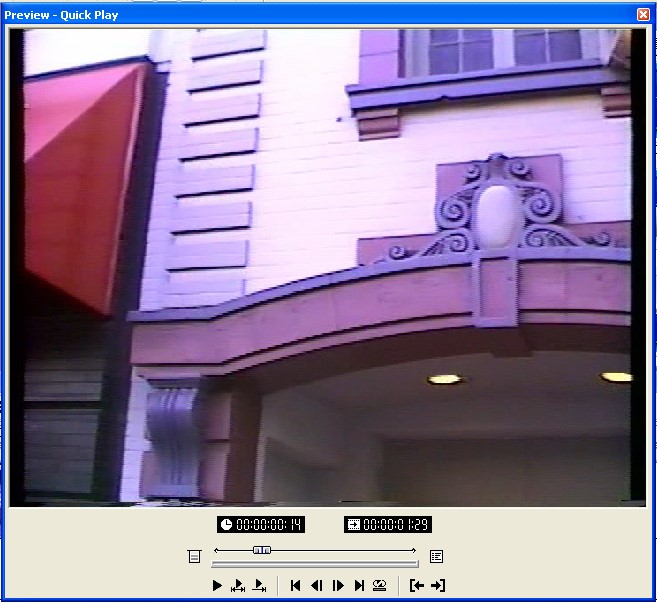
Task: Click the video preview image
Action: pyautogui.click(x=328, y=267)
